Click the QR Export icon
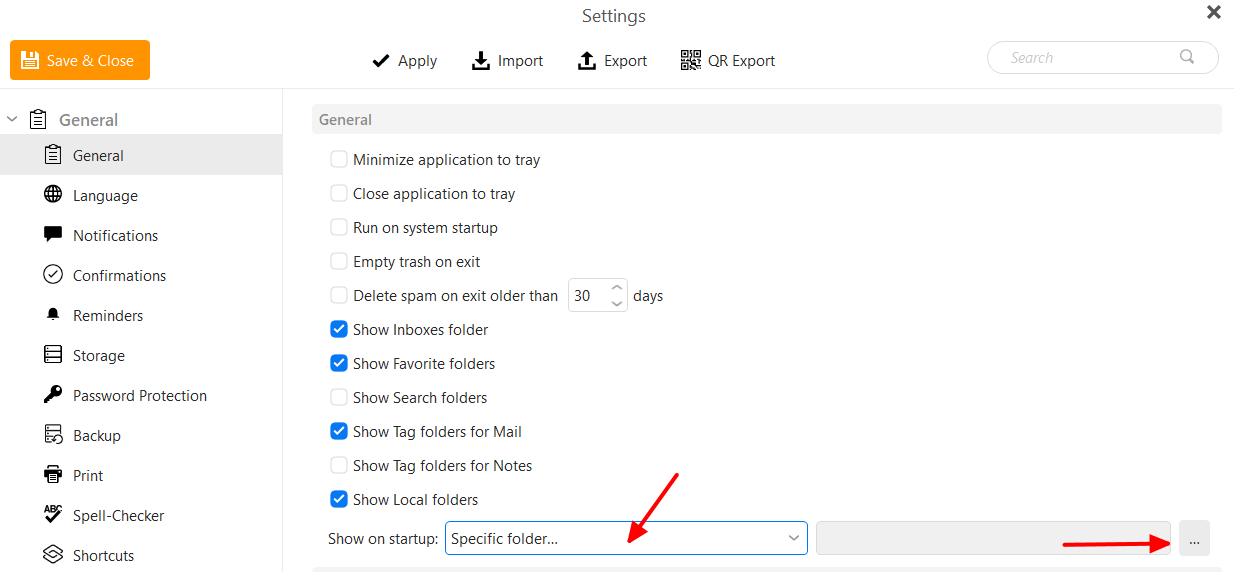This screenshot has height=572, width=1234. pyautogui.click(x=691, y=60)
